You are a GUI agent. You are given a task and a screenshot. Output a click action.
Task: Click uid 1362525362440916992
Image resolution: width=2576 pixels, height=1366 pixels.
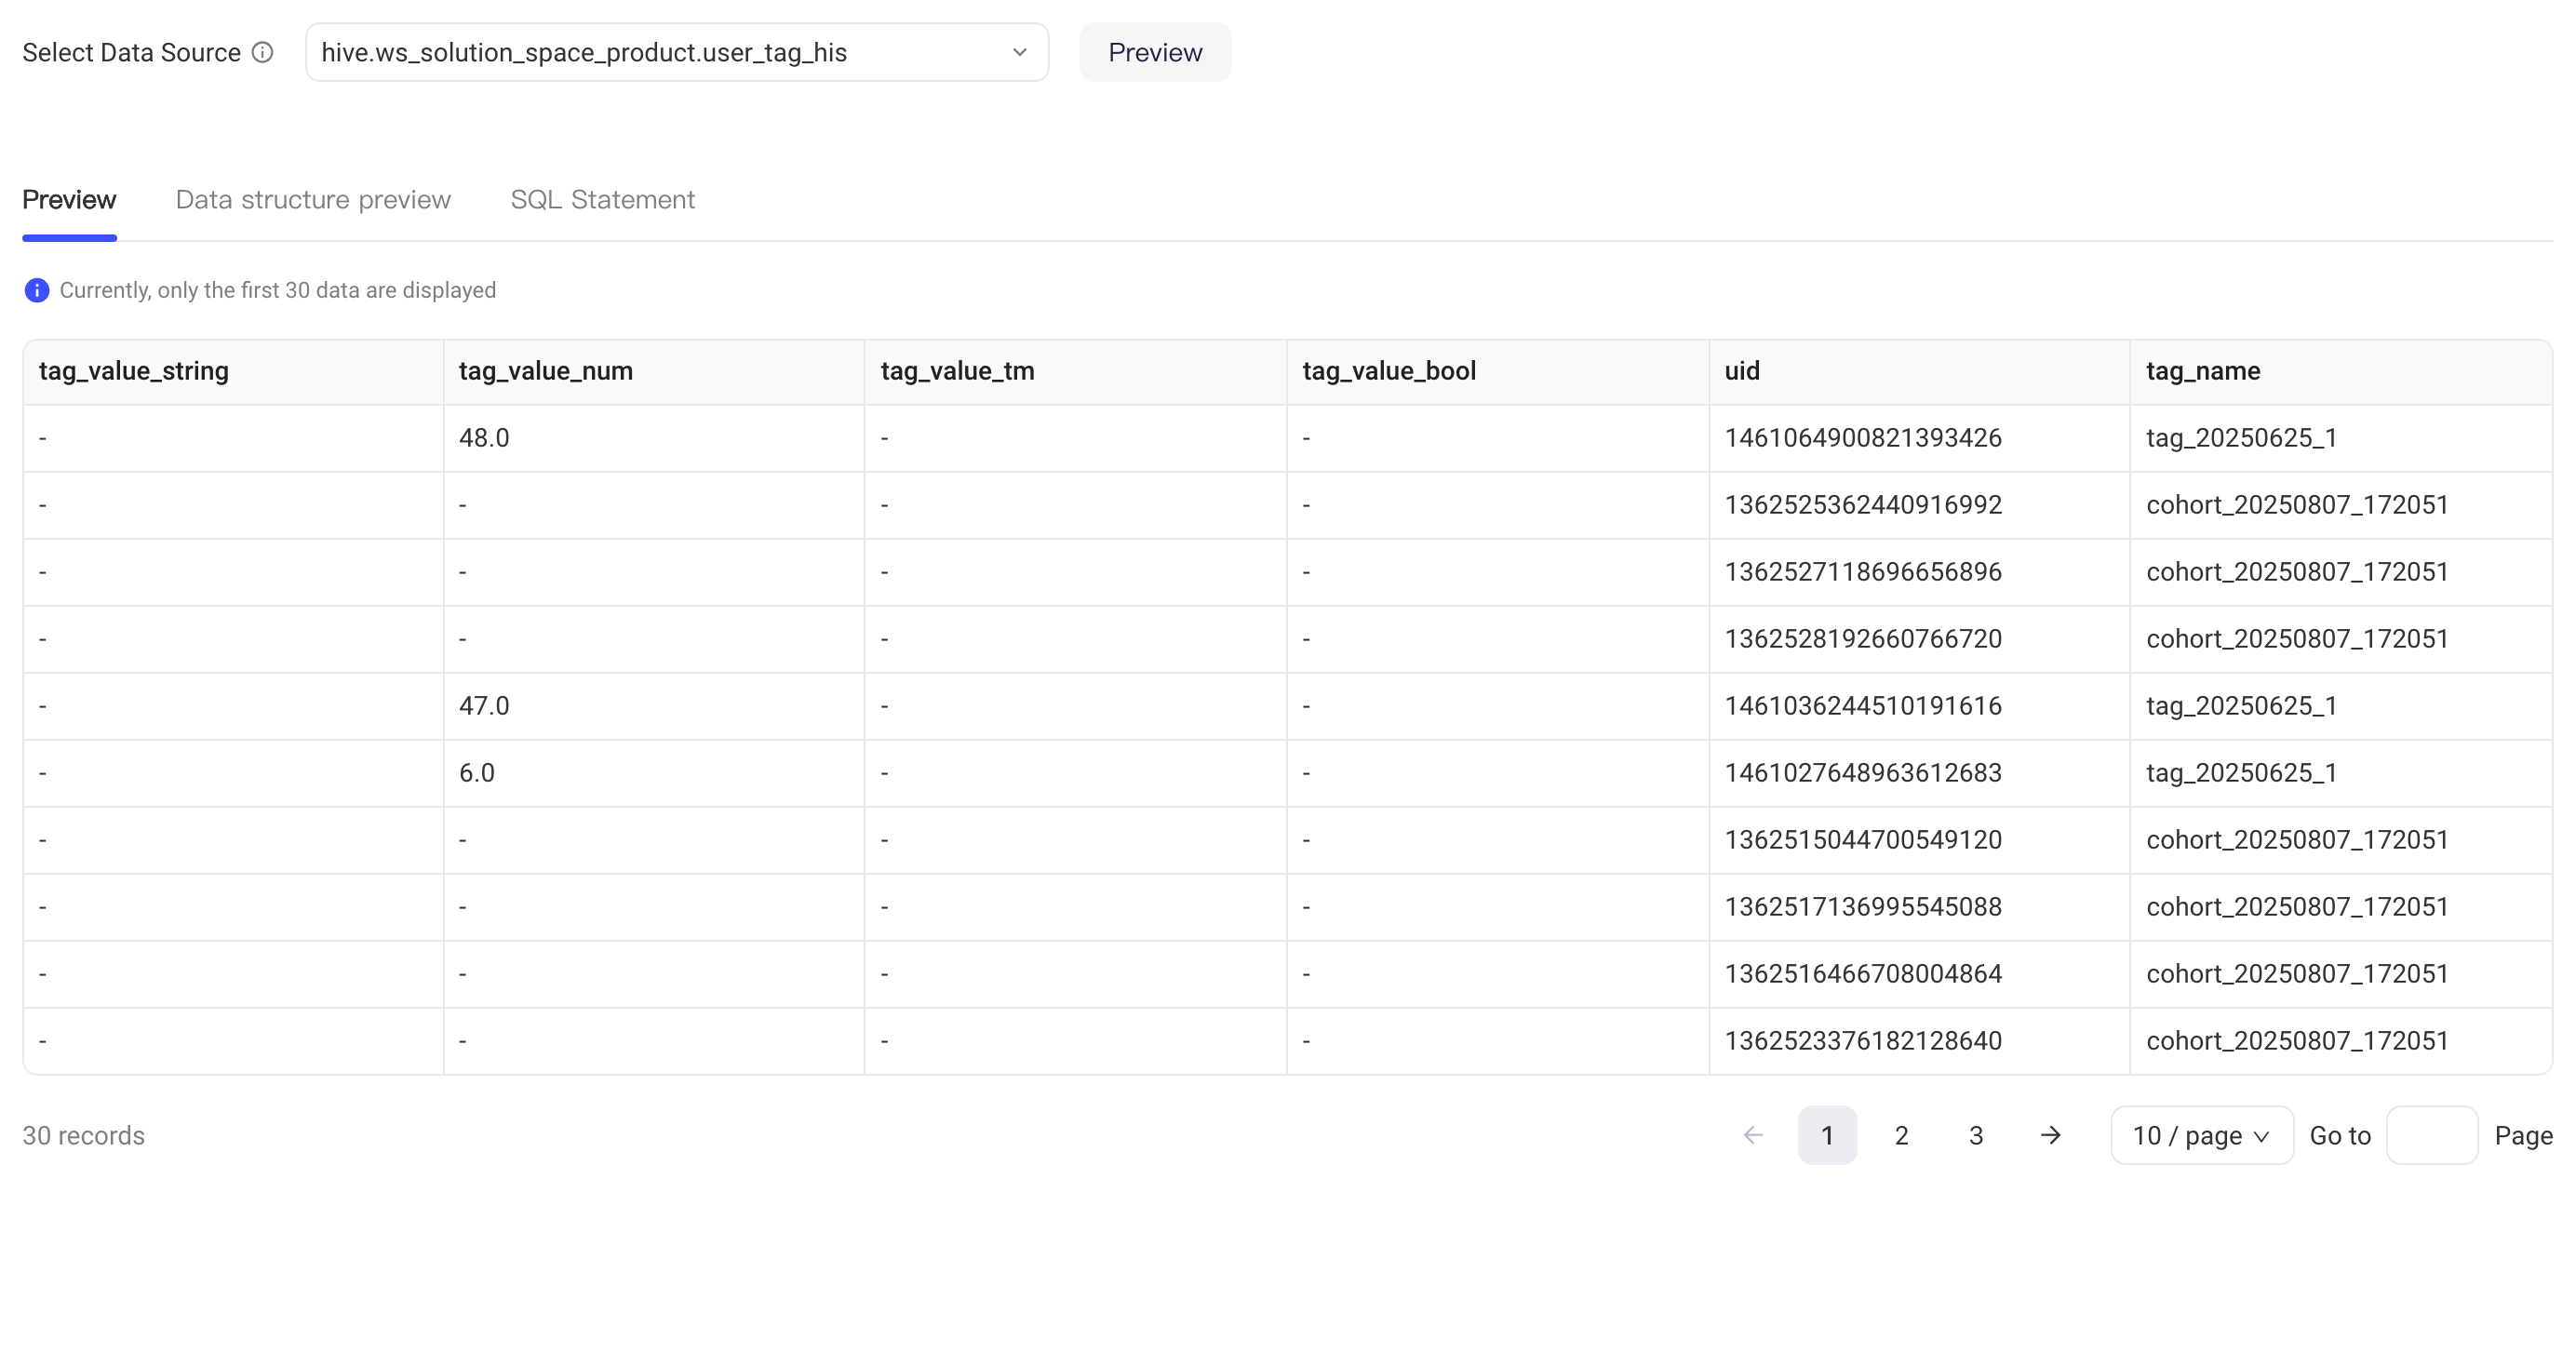tap(1863, 505)
